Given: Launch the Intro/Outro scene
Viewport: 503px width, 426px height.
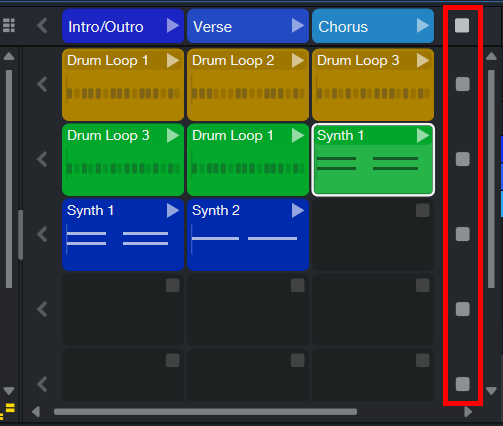Looking at the screenshot, I should point(173,26).
